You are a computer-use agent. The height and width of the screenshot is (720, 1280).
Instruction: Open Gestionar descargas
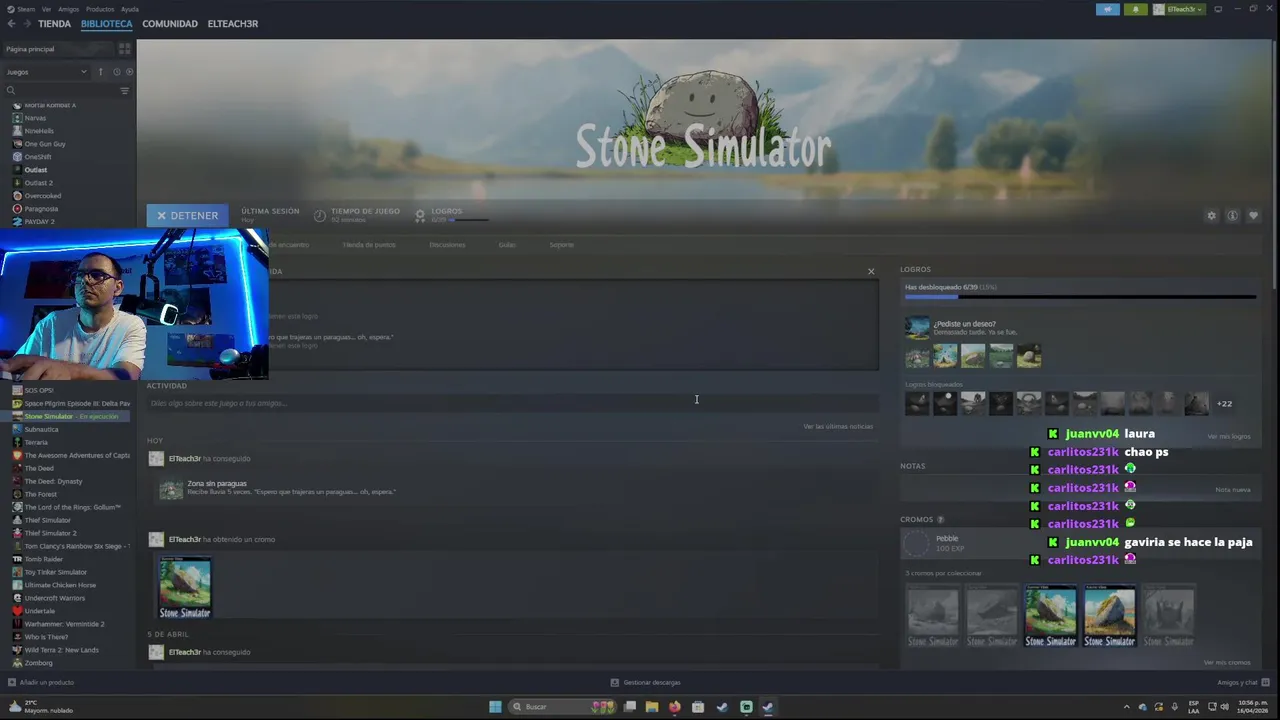[x=646, y=682]
